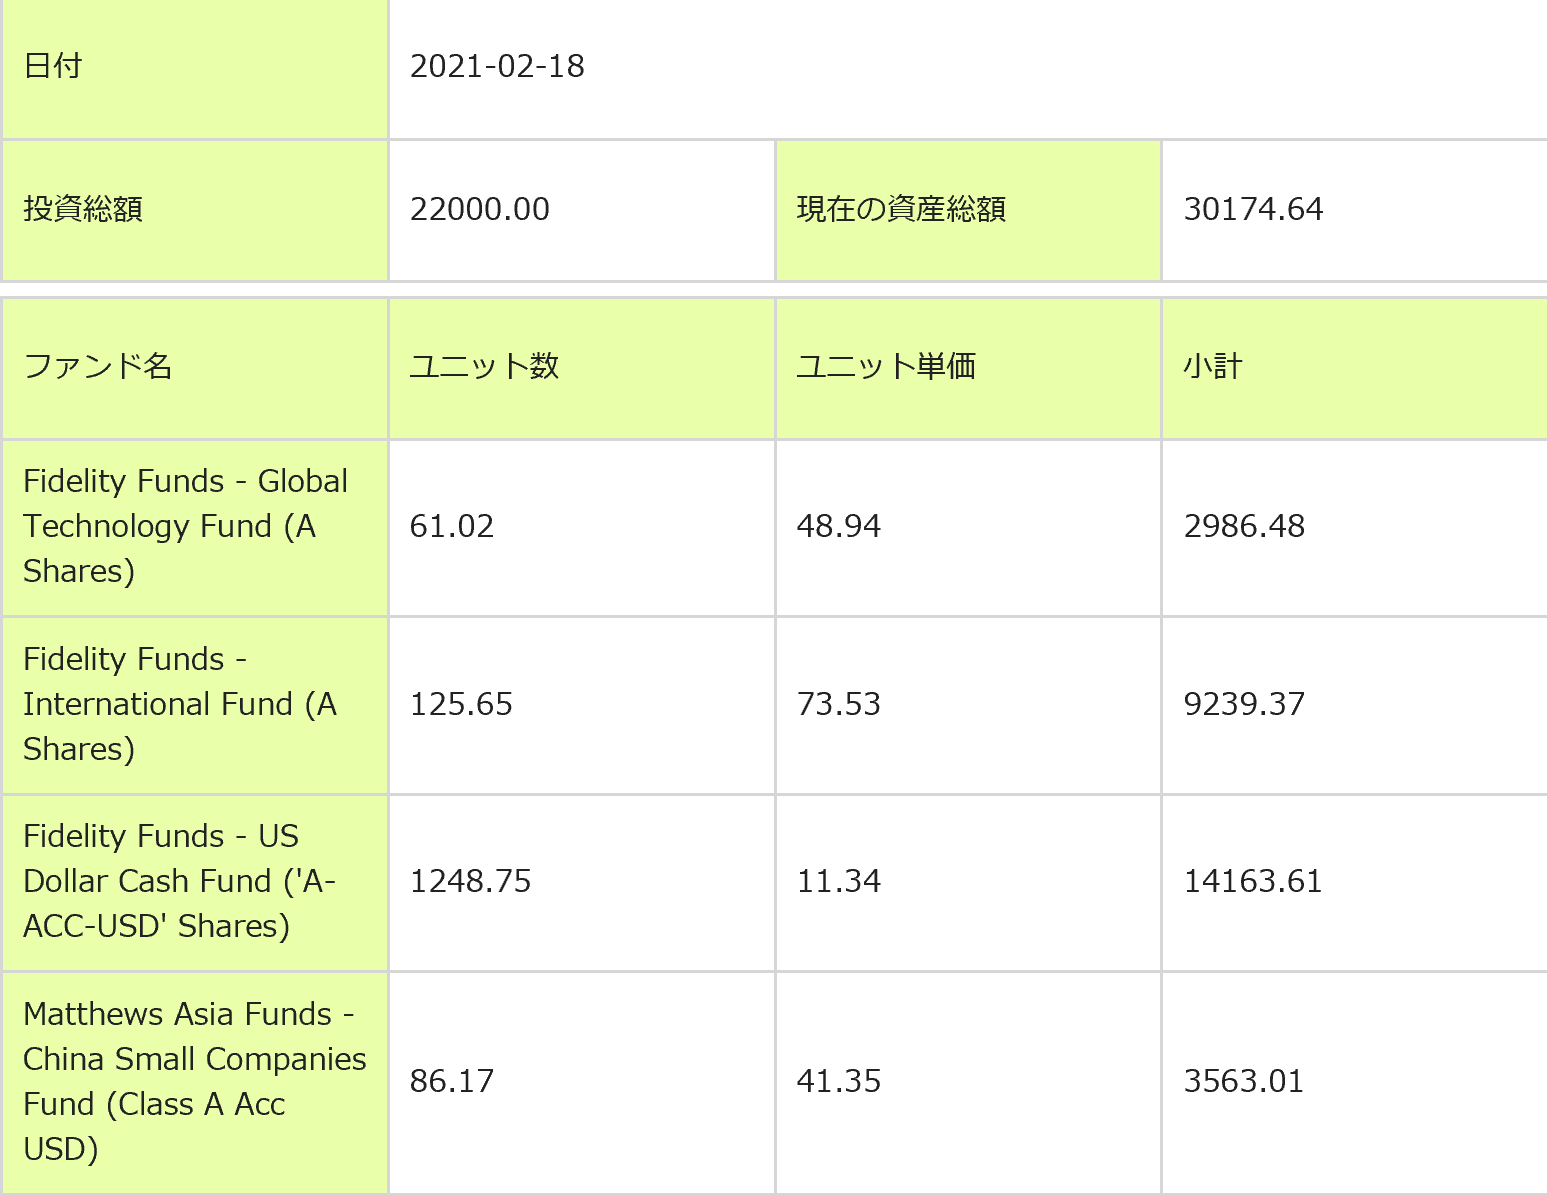
Task: Click unit price 41.35
Action: point(838,1081)
